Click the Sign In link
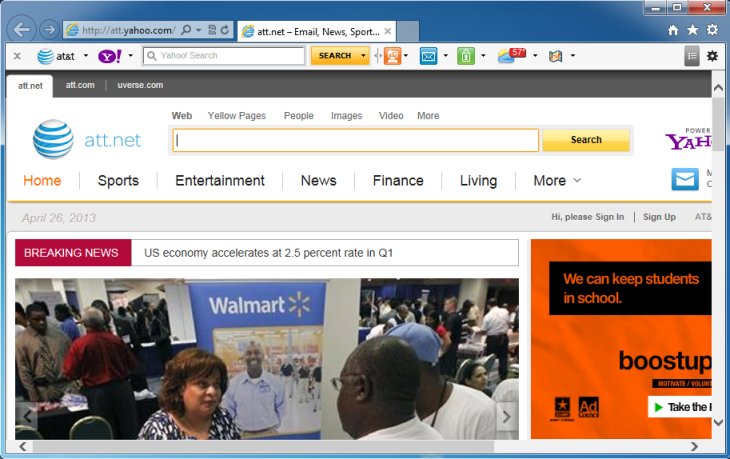This screenshot has width=730, height=459. 609,217
